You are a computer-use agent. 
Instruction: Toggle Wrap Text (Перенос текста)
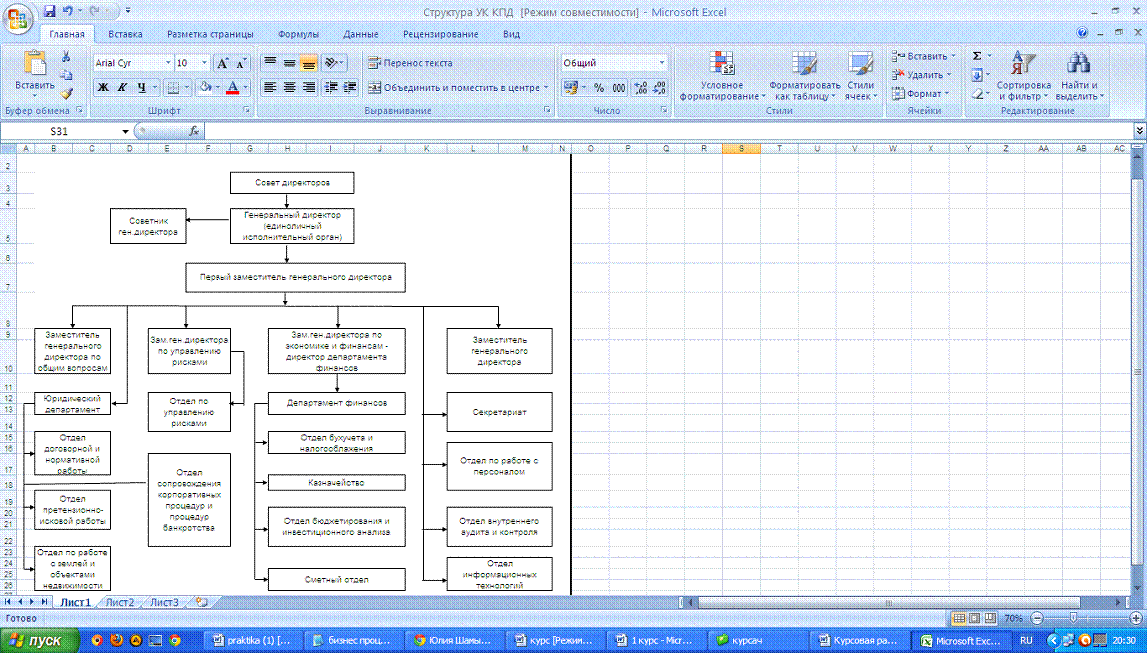tap(410, 63)
